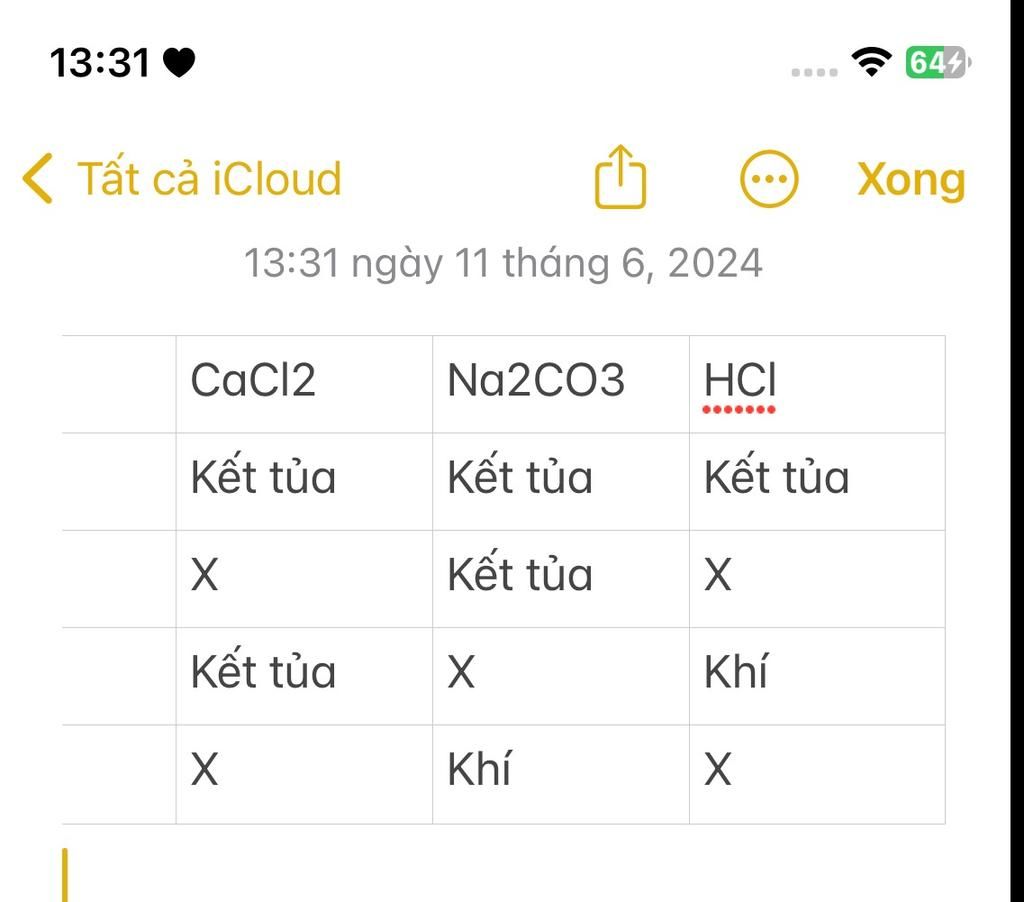
Task: Go back to Tất cả iCloud
Action: pos(209,180)
